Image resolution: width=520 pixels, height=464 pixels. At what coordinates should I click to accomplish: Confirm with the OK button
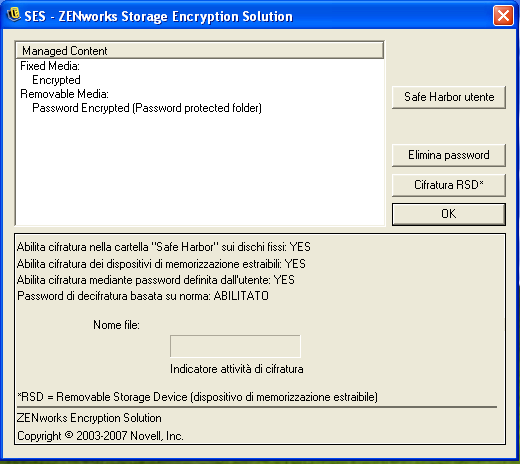point(449,214)
